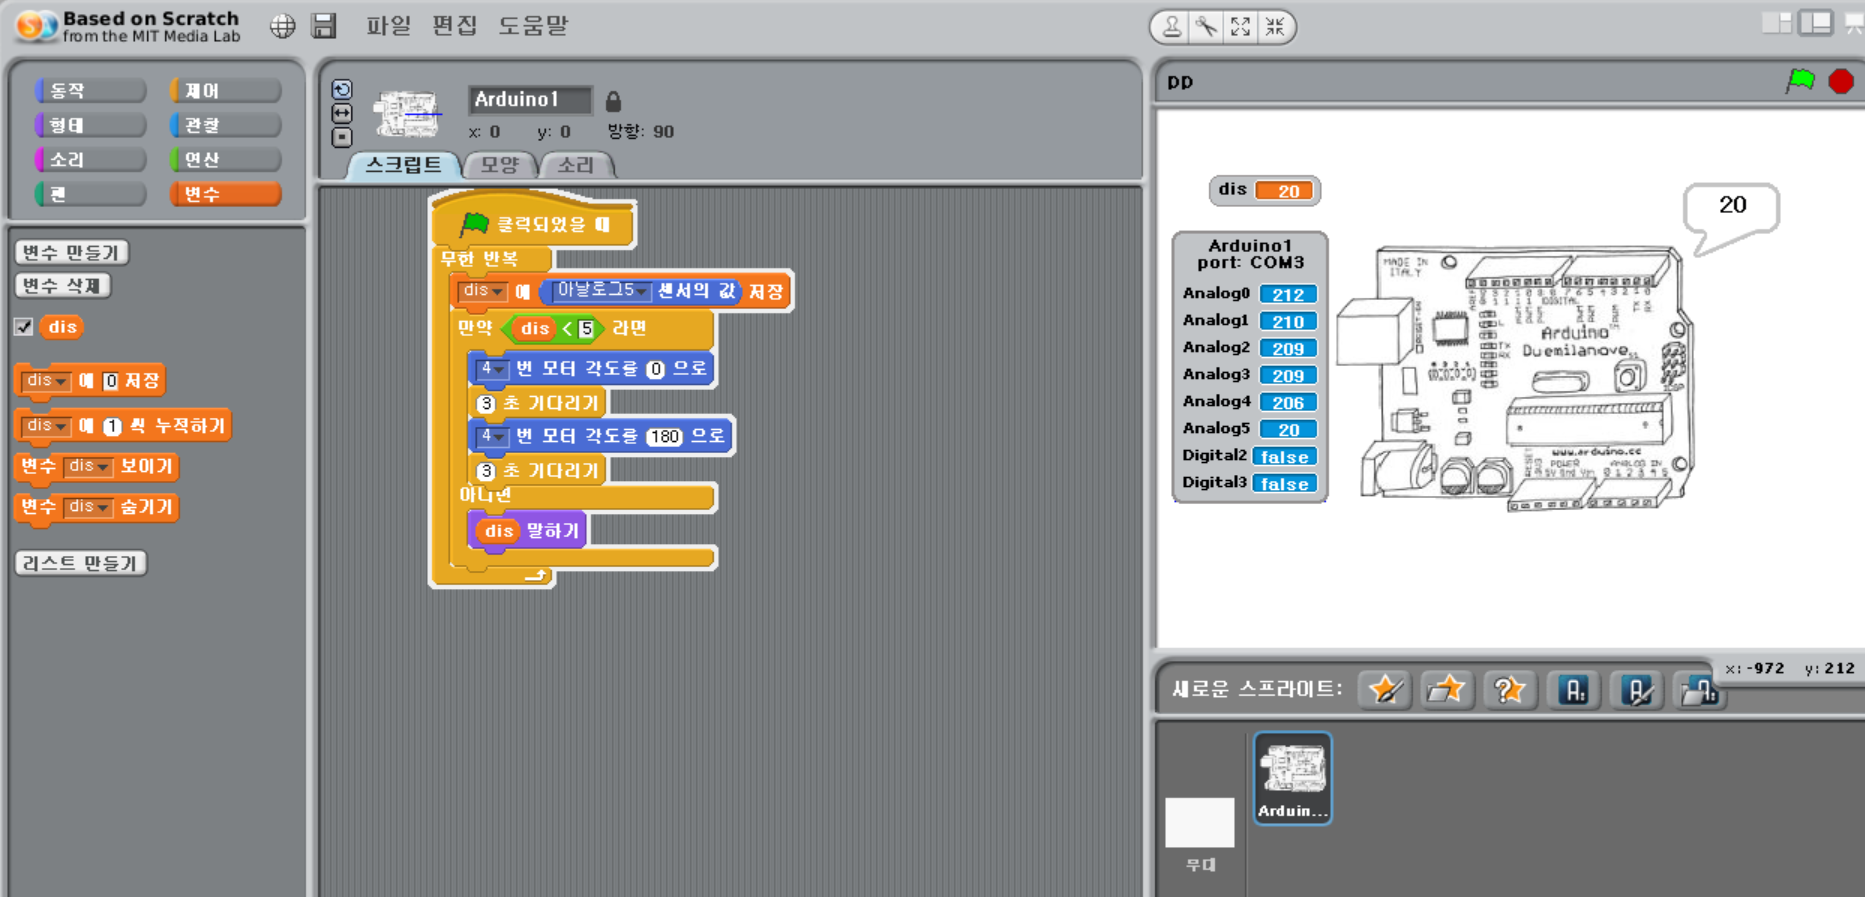Click the Digital2 false reading

click(x=1285, y=457)
